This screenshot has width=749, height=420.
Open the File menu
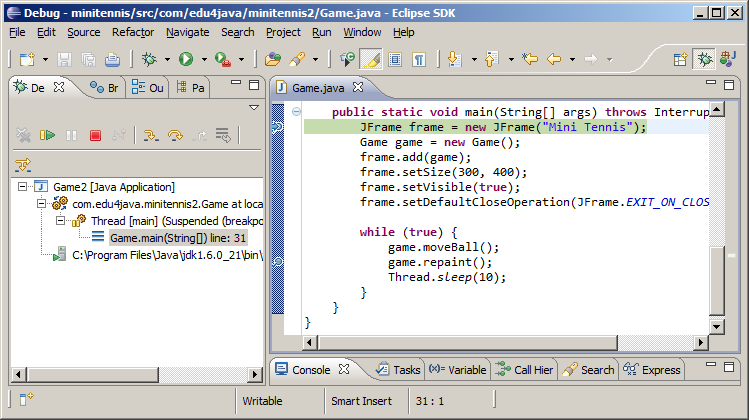pyautogui.click(x=17, y=32)
